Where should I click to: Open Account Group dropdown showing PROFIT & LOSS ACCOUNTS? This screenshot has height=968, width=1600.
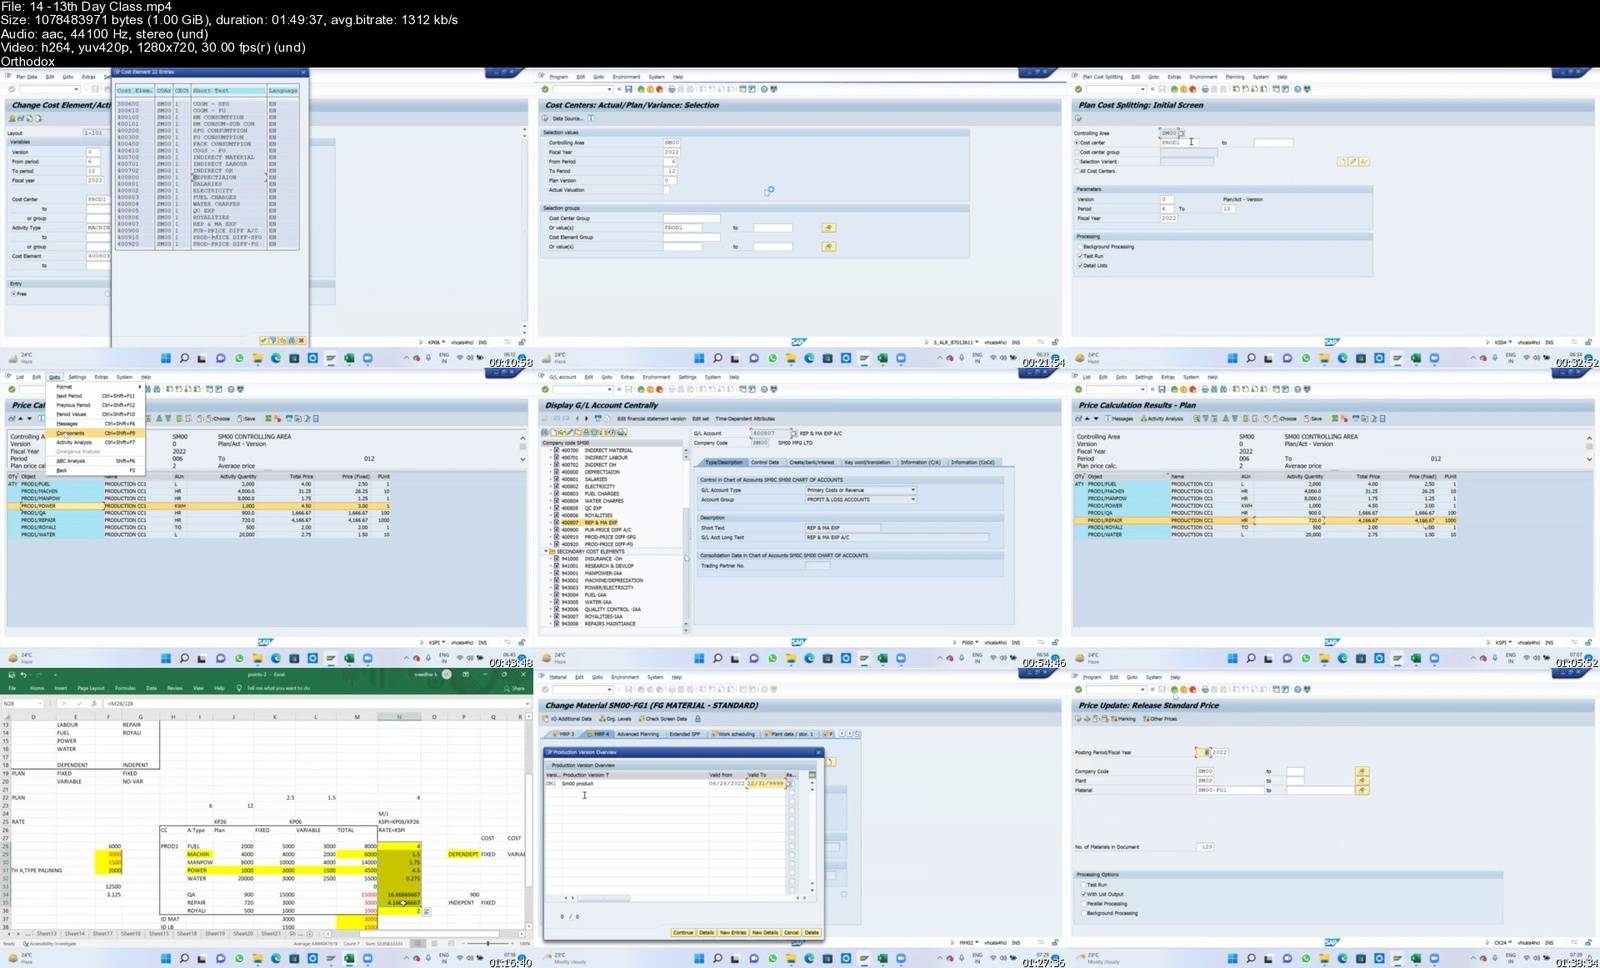pyautogui.click(x=913, y=499)
